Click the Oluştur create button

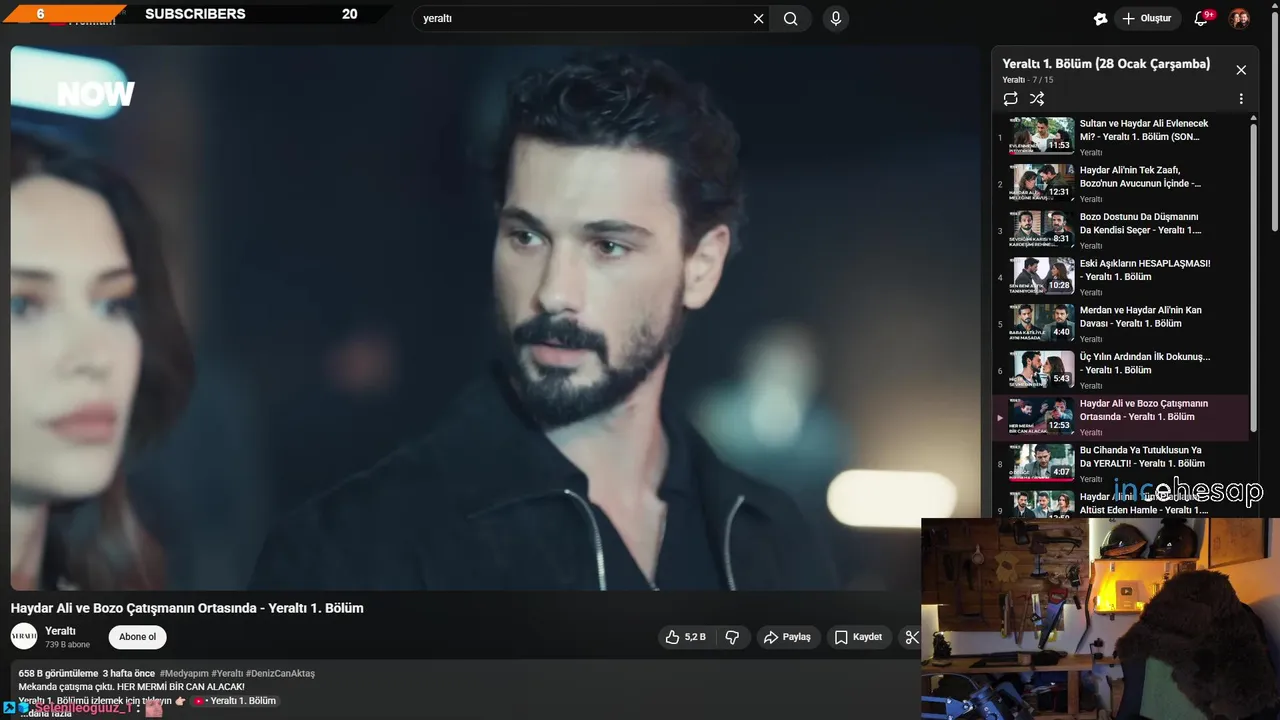tap(1148, 18)
